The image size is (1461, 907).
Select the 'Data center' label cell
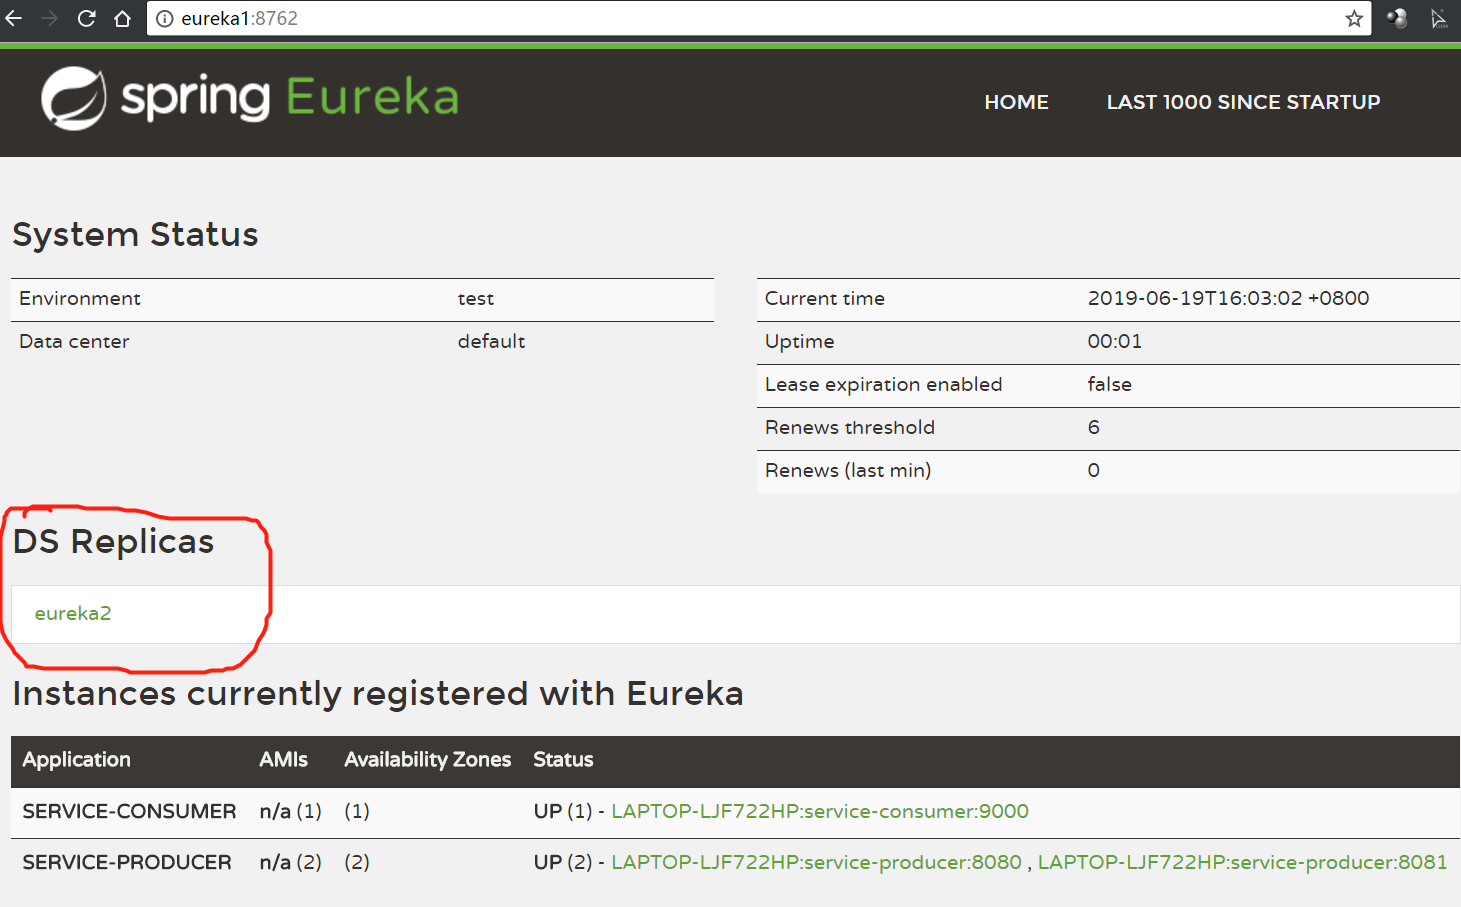(x=74, y=341)
